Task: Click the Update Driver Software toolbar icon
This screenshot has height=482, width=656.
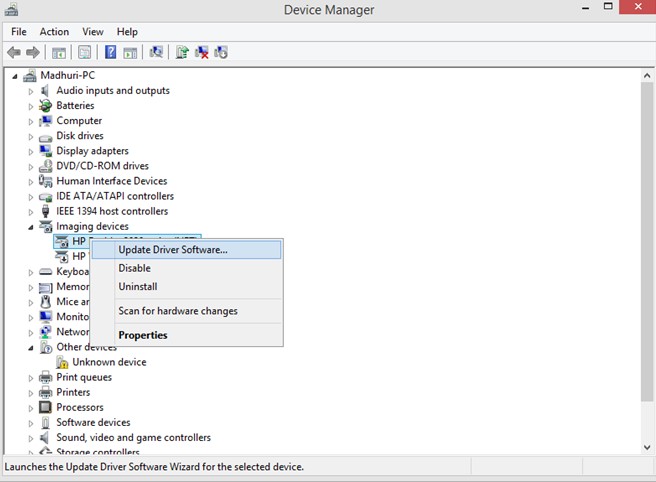Action: tap(182, 52)
